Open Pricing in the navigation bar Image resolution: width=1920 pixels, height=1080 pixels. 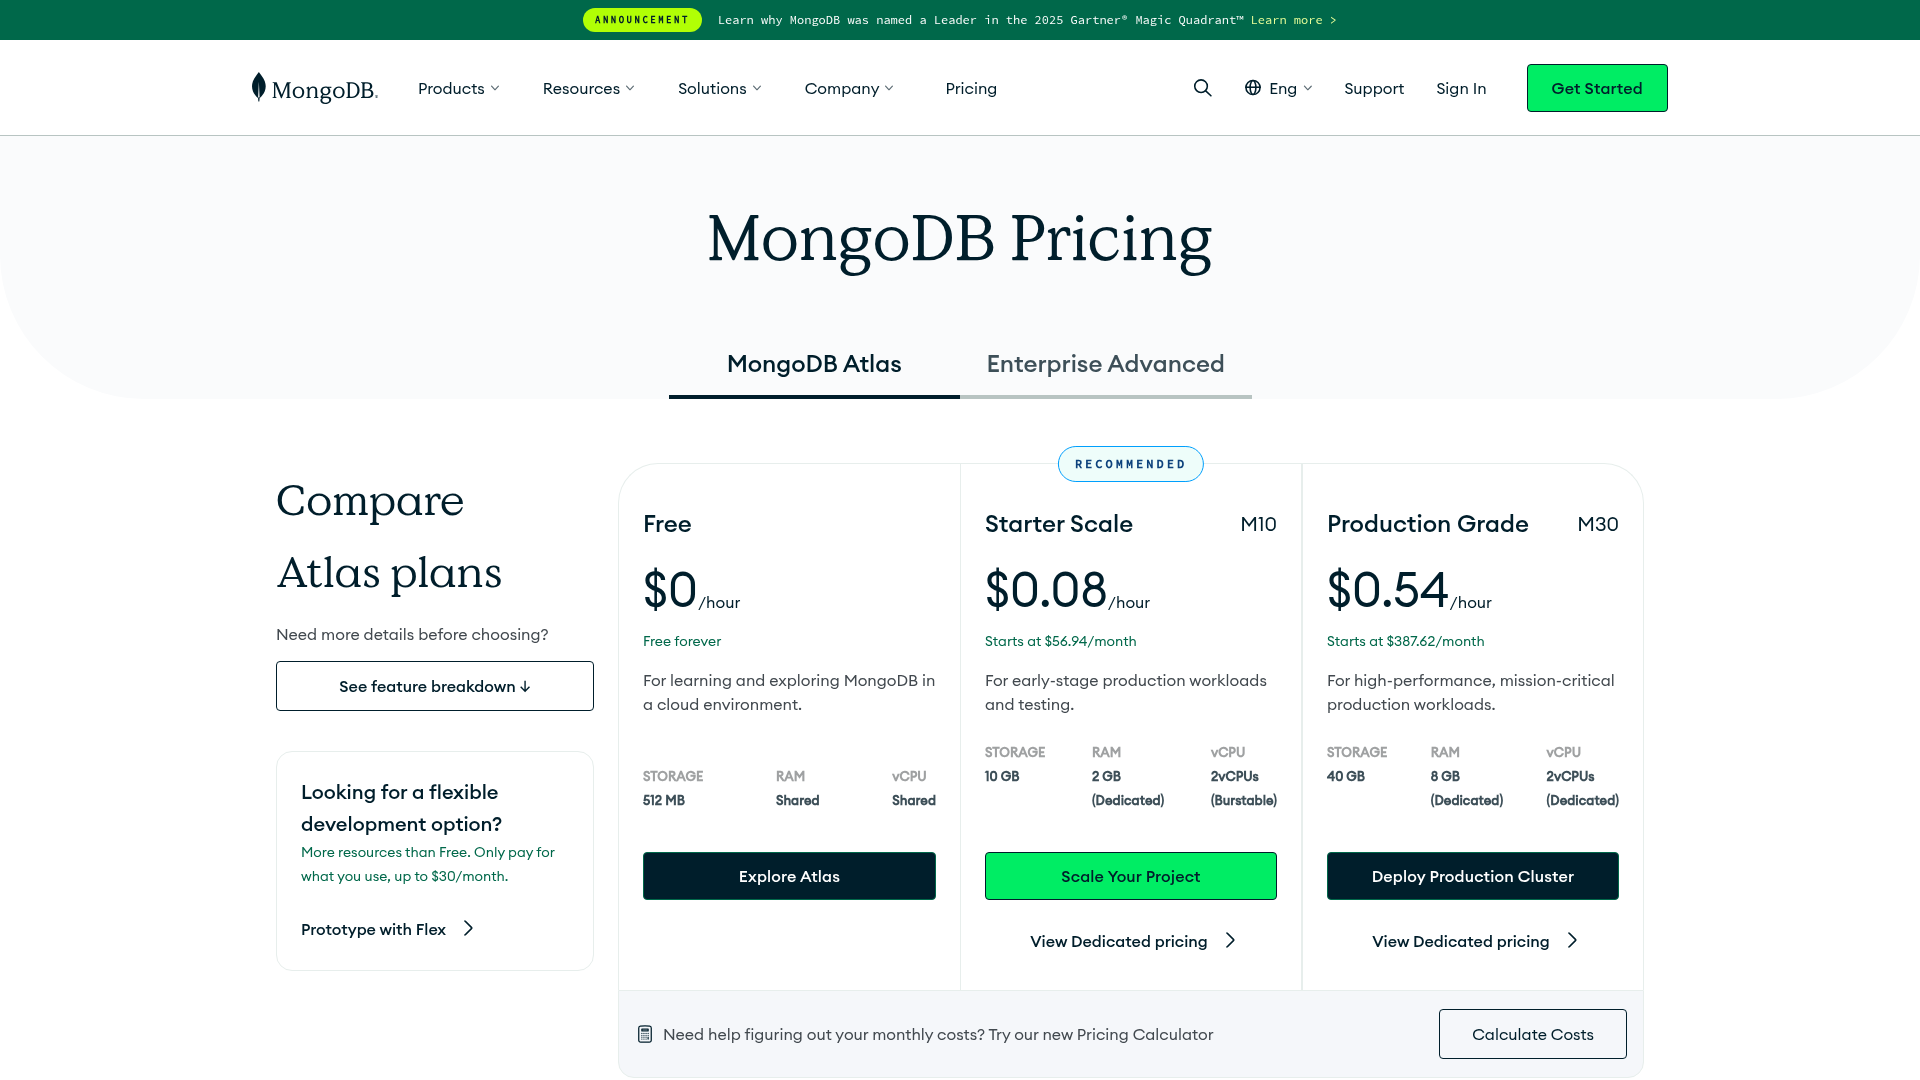point(971,88)
